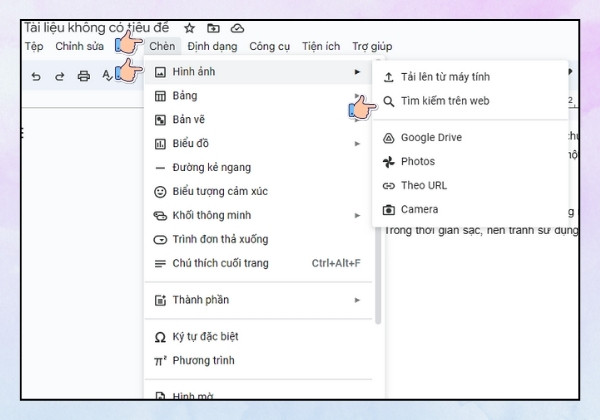
Task: Click the link icon for Theo URL
Action: (388, 186)
